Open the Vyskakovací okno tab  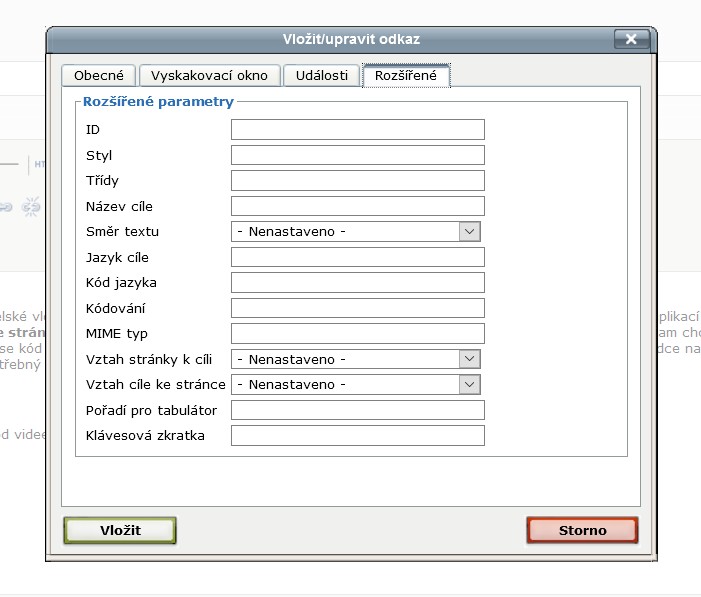point(210,76)
